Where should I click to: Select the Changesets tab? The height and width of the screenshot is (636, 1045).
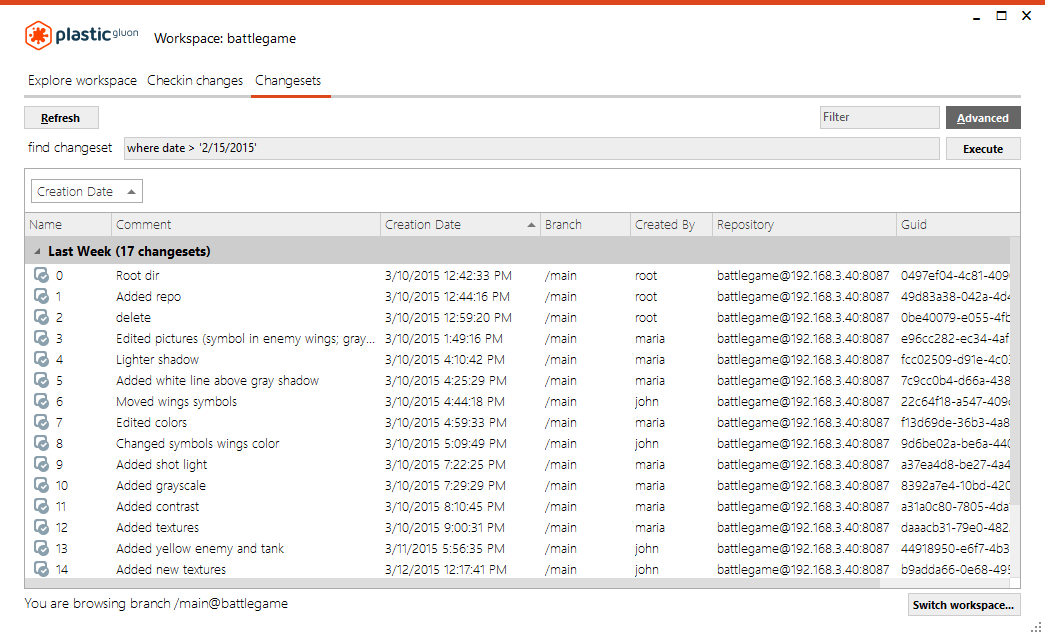[x=288, y=80]
